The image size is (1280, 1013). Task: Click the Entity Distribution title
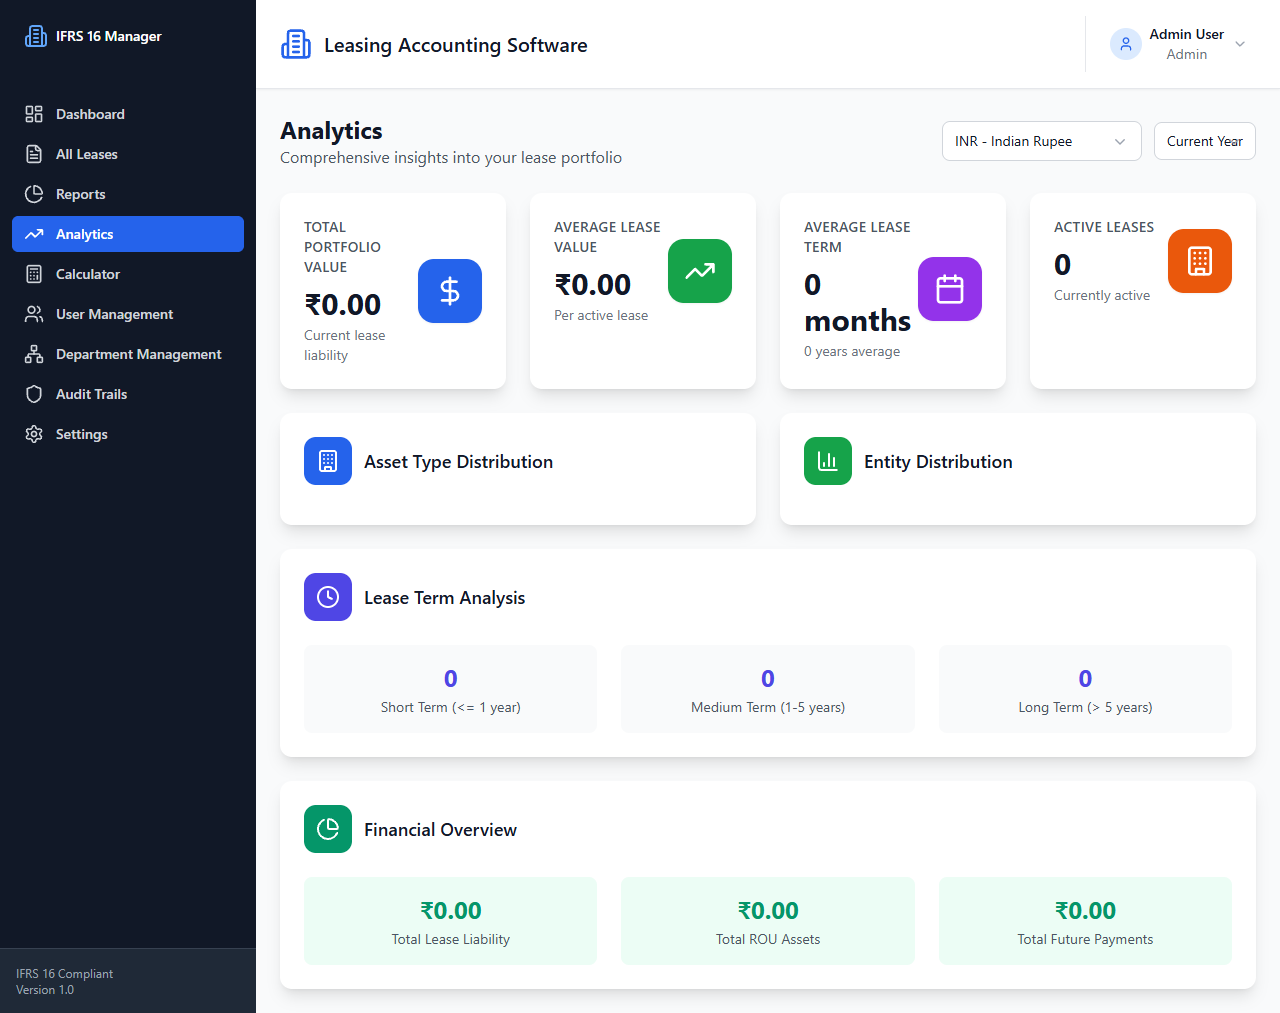coord(938,461)
